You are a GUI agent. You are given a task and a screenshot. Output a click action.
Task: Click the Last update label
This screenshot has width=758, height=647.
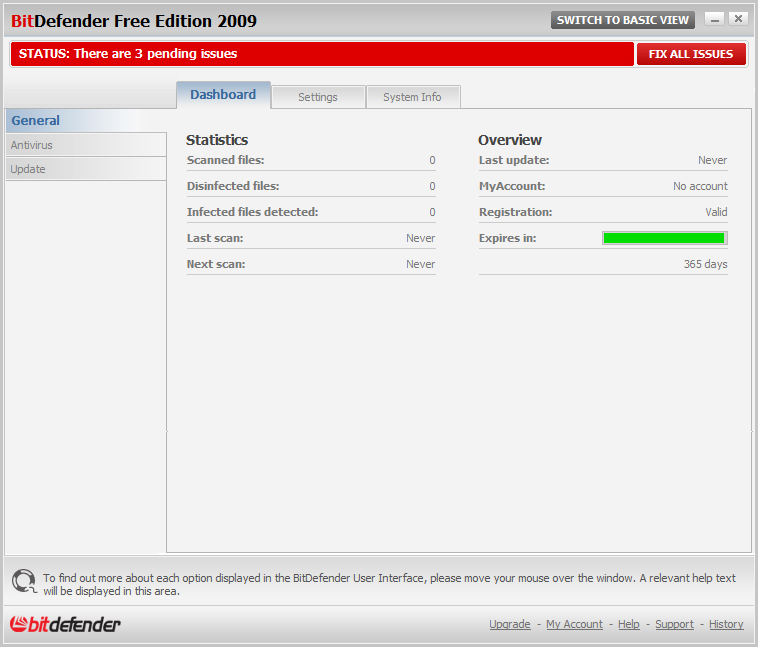514,160
